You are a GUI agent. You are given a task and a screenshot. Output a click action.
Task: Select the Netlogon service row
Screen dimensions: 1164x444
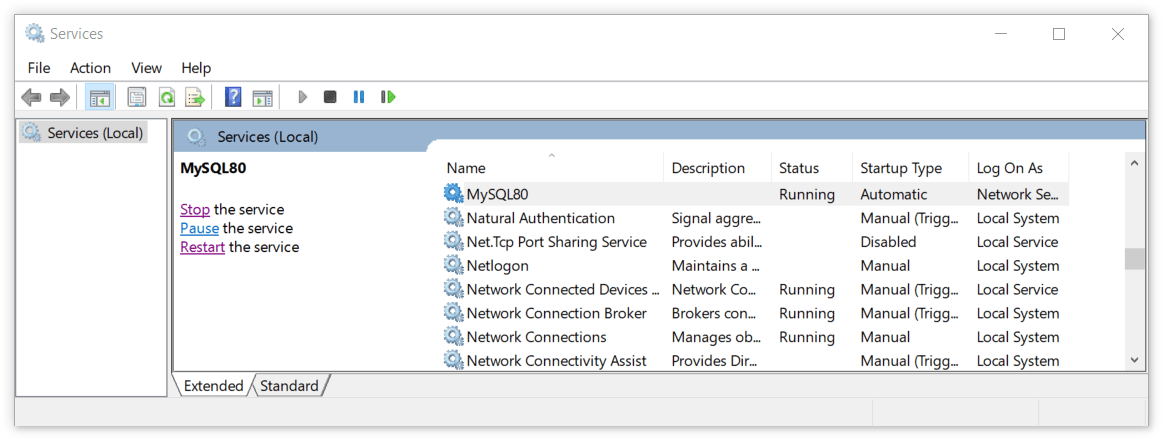[755, 266]
